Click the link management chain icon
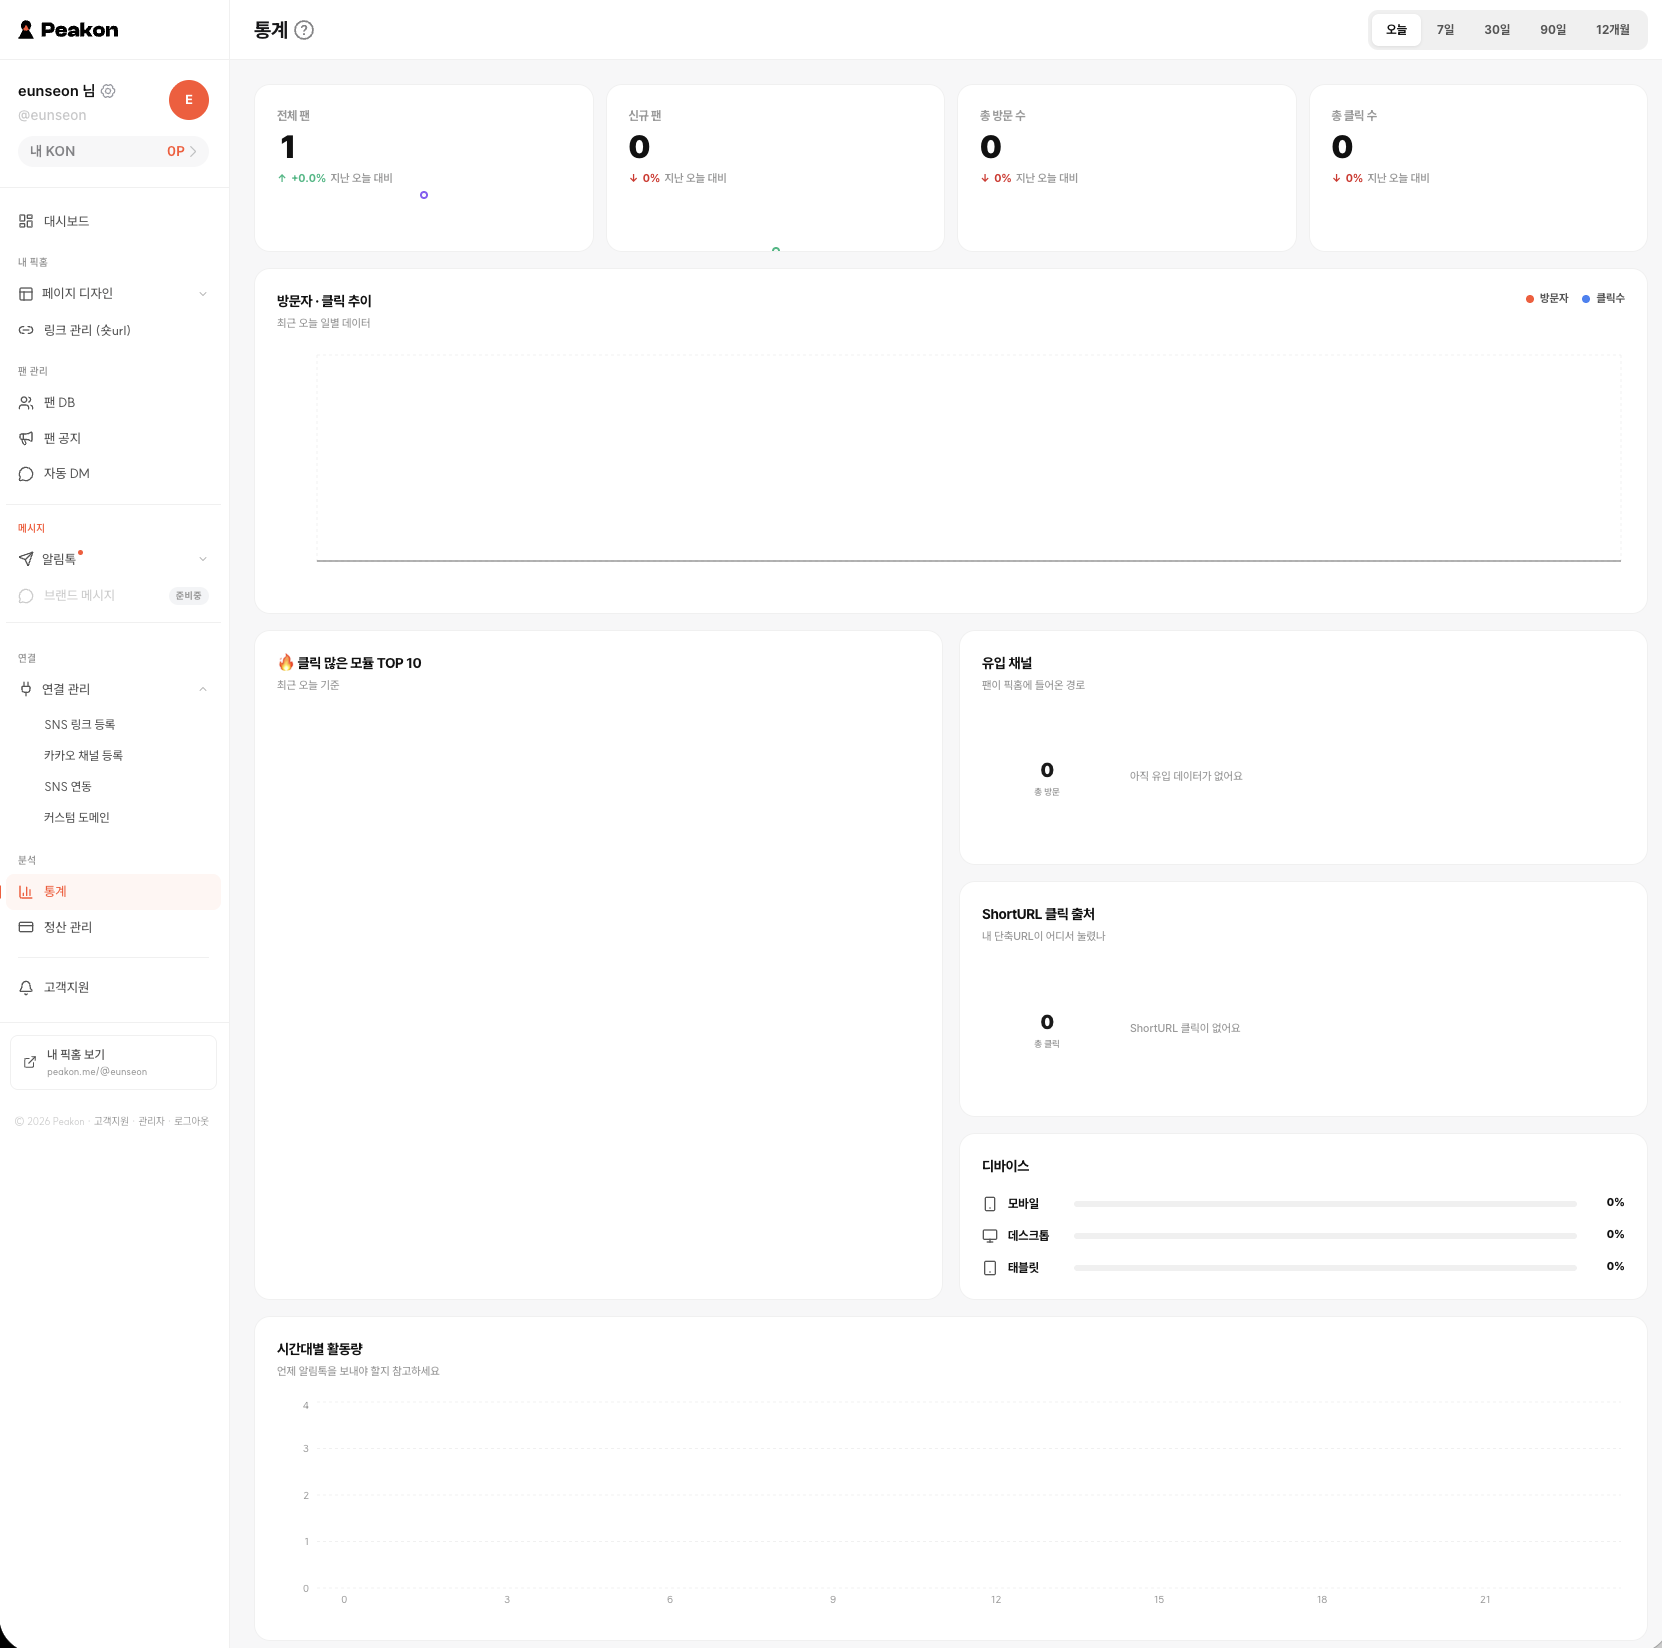The height and width of the screenshot is (1648, 1662). [x=26, y=330]
